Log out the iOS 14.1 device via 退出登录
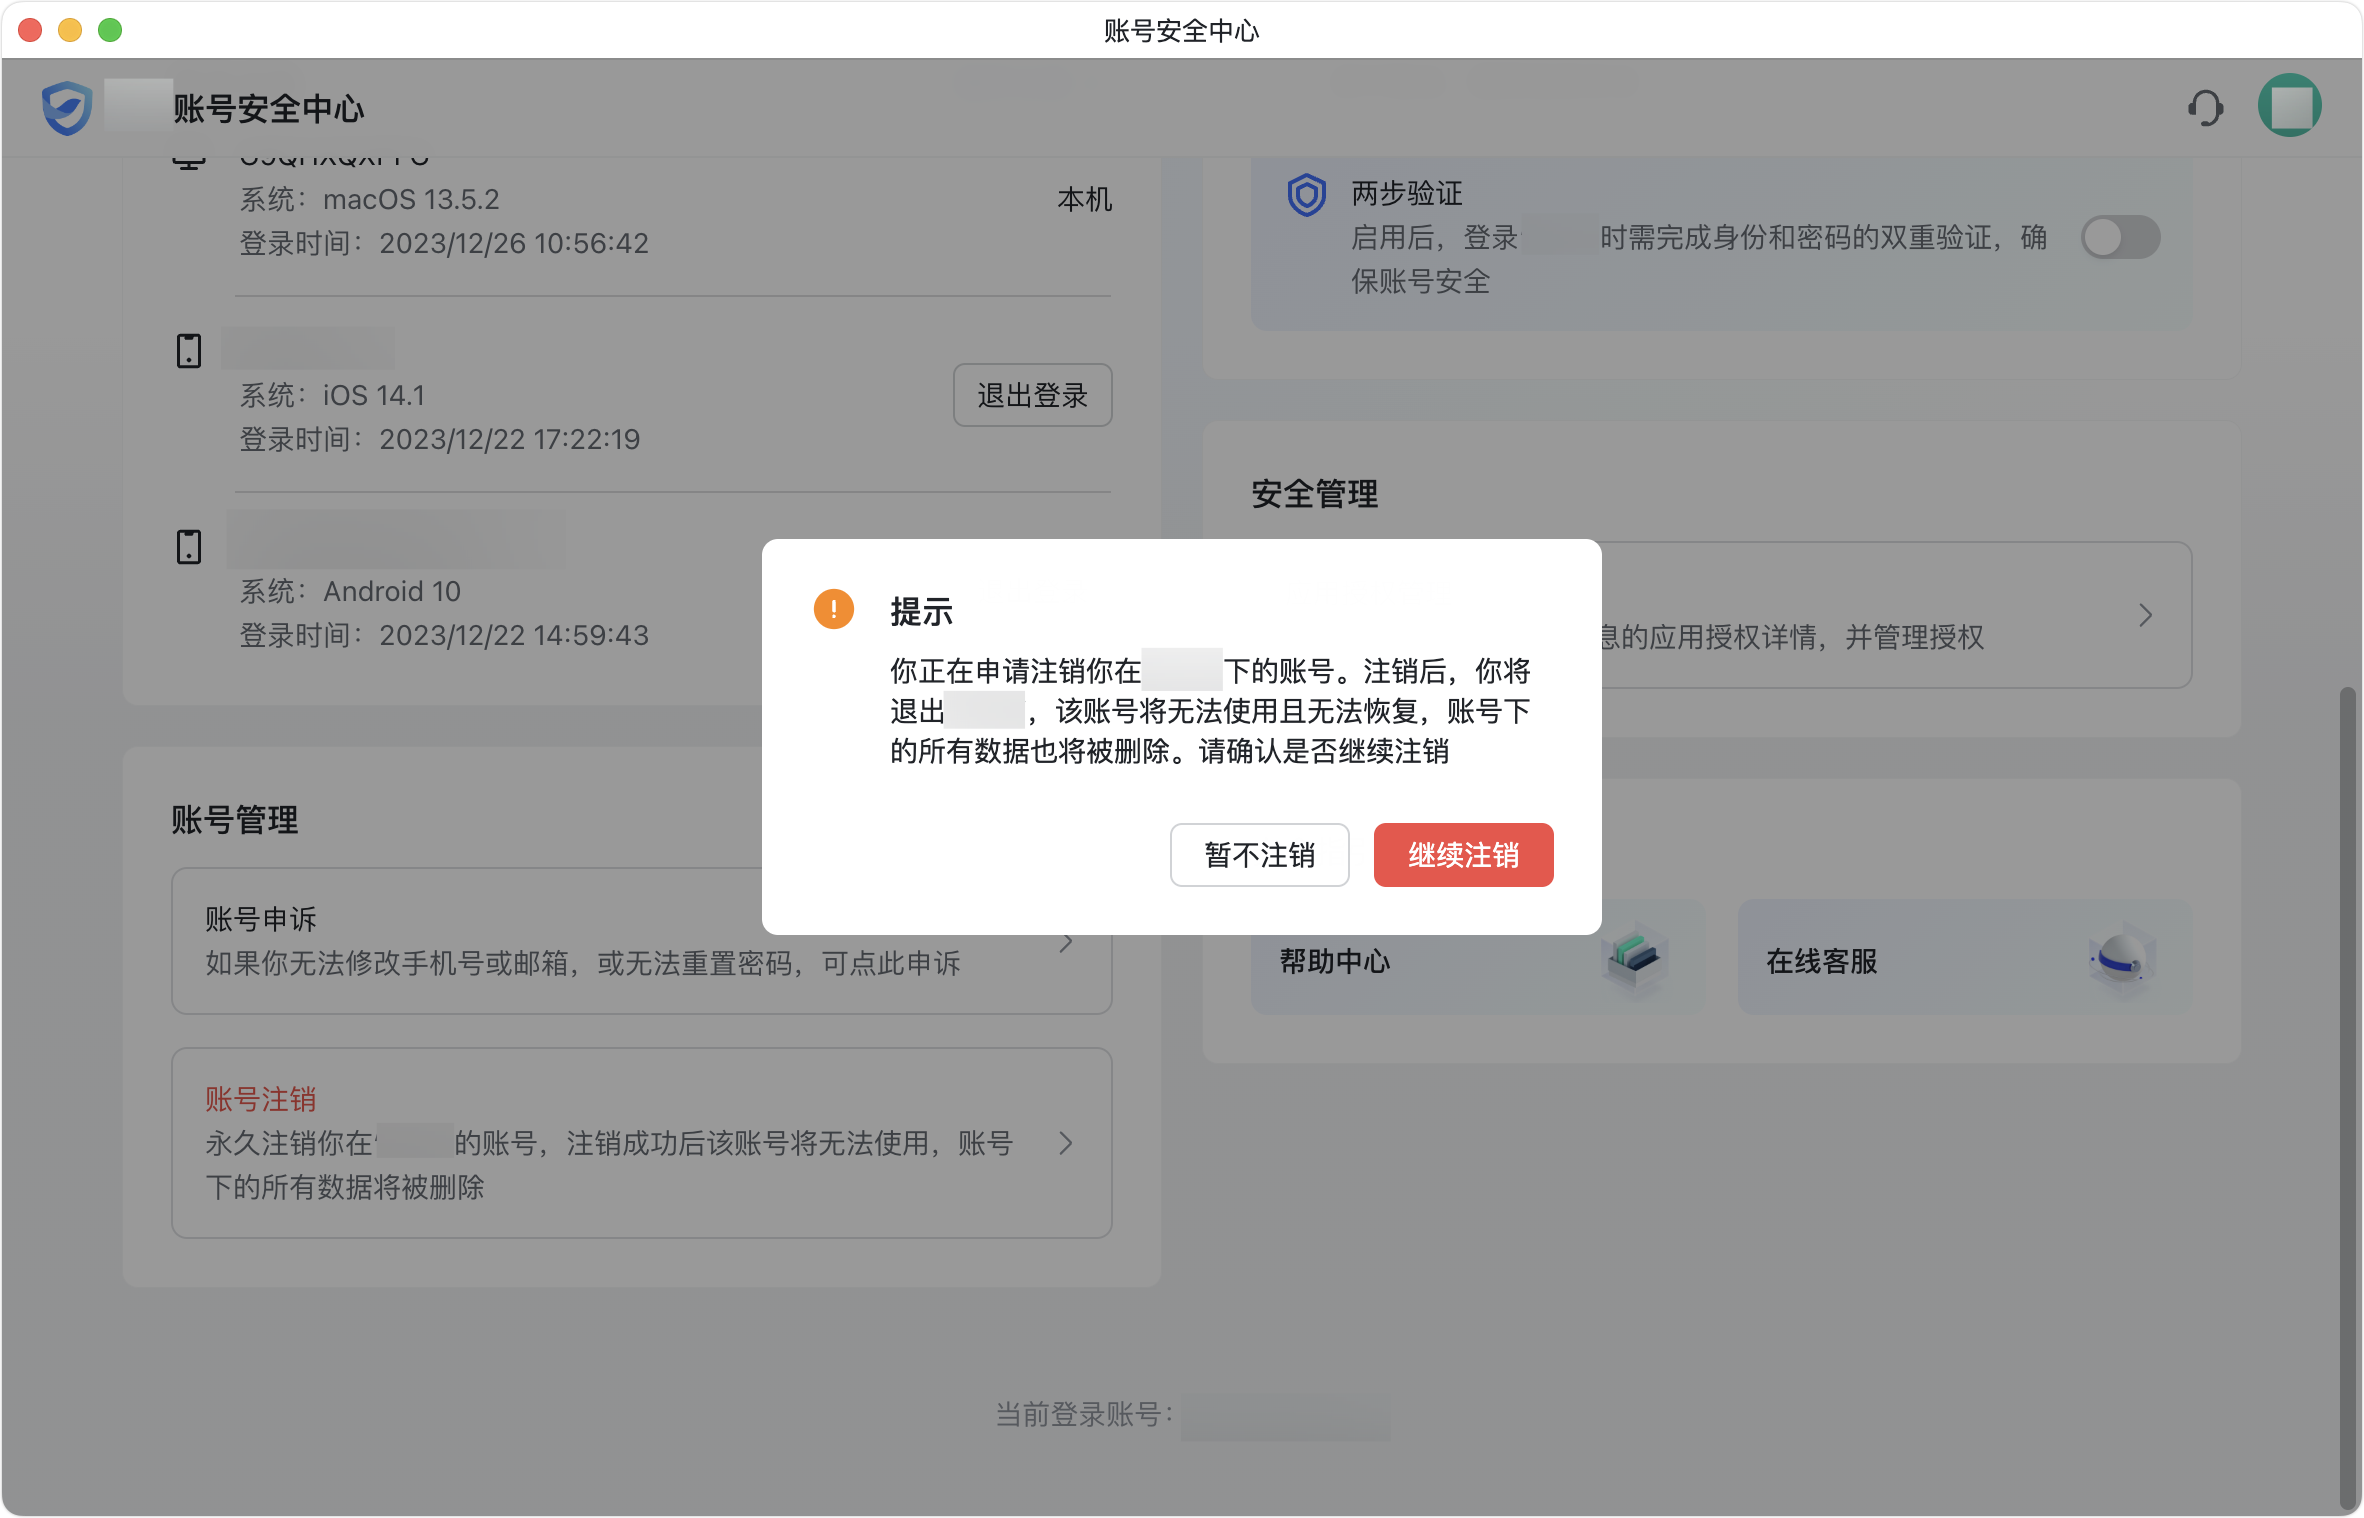 [x=1032, y=395]
